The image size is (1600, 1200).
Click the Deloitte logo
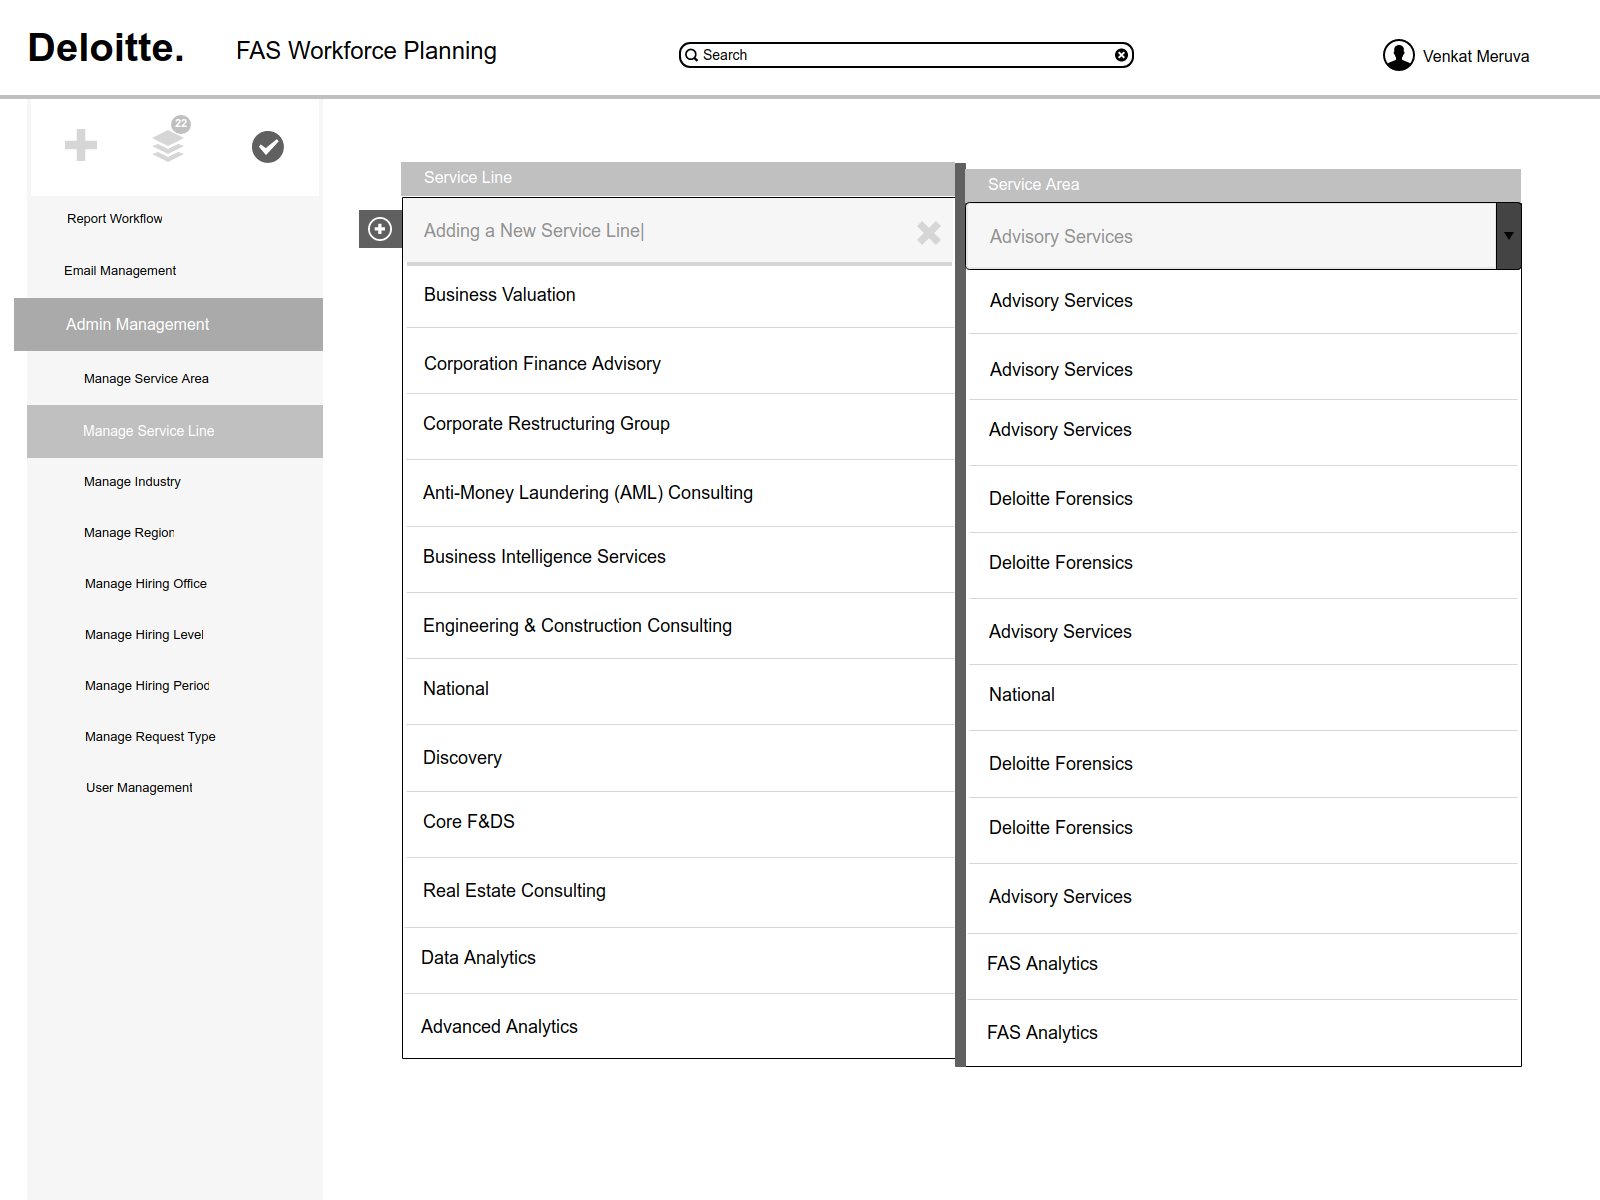tap(106, 48)
